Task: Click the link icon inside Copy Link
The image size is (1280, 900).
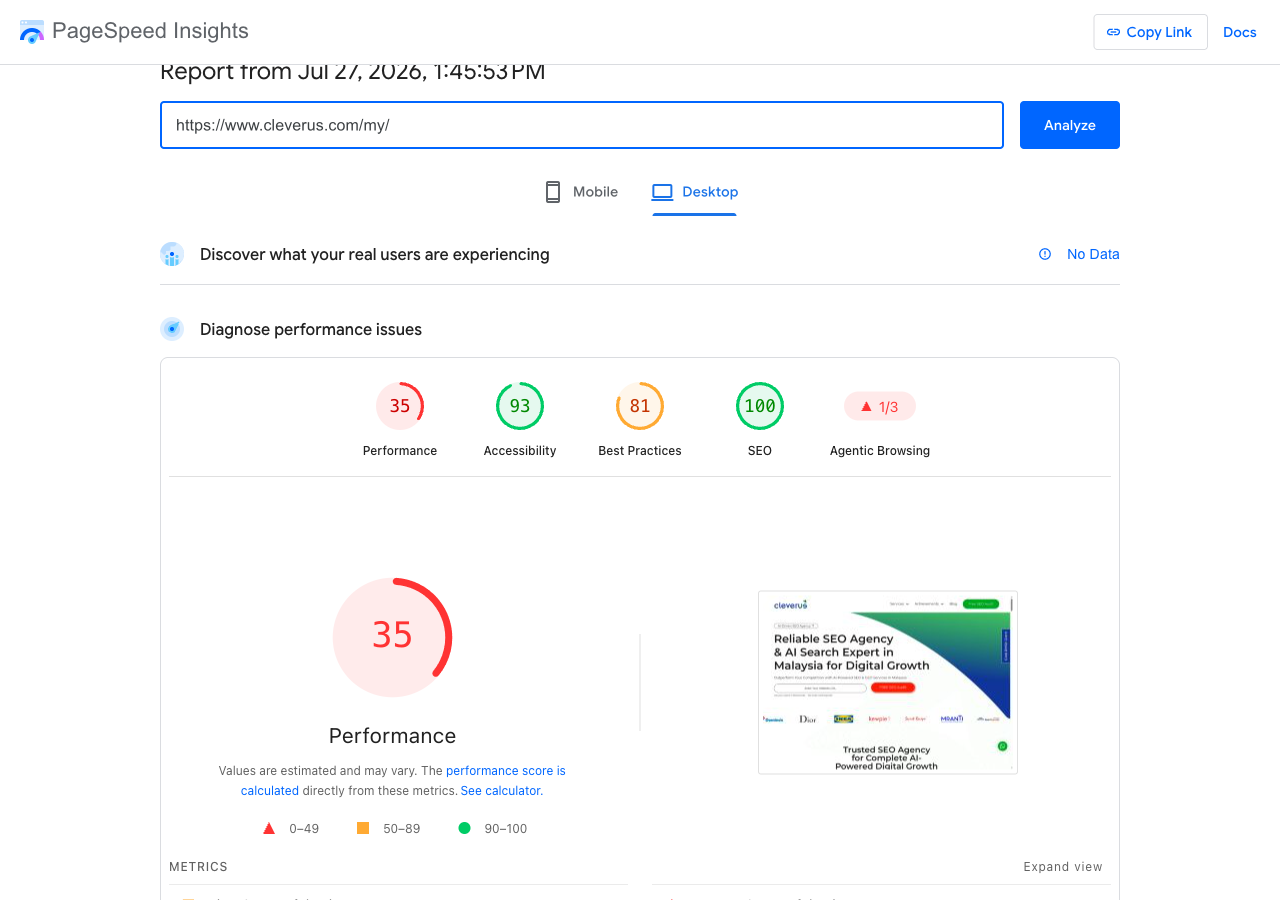Action: (1113, 32)
